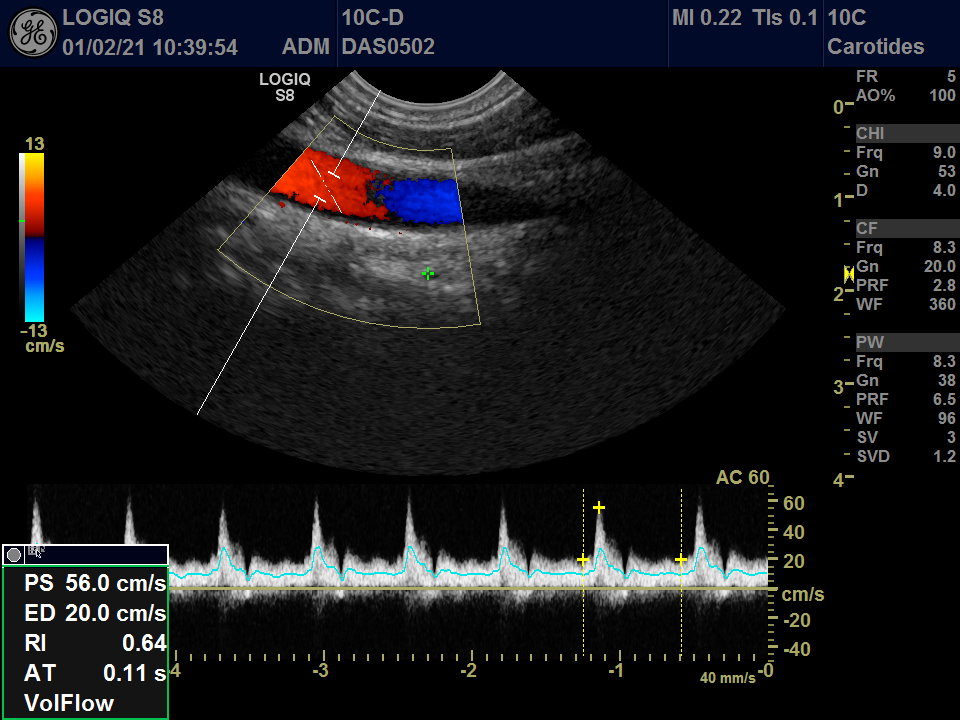Screen dimensions: 960x720
Task: Click the RI 0.64 result row
Action: pyautogui.click(x=95, y=643)
